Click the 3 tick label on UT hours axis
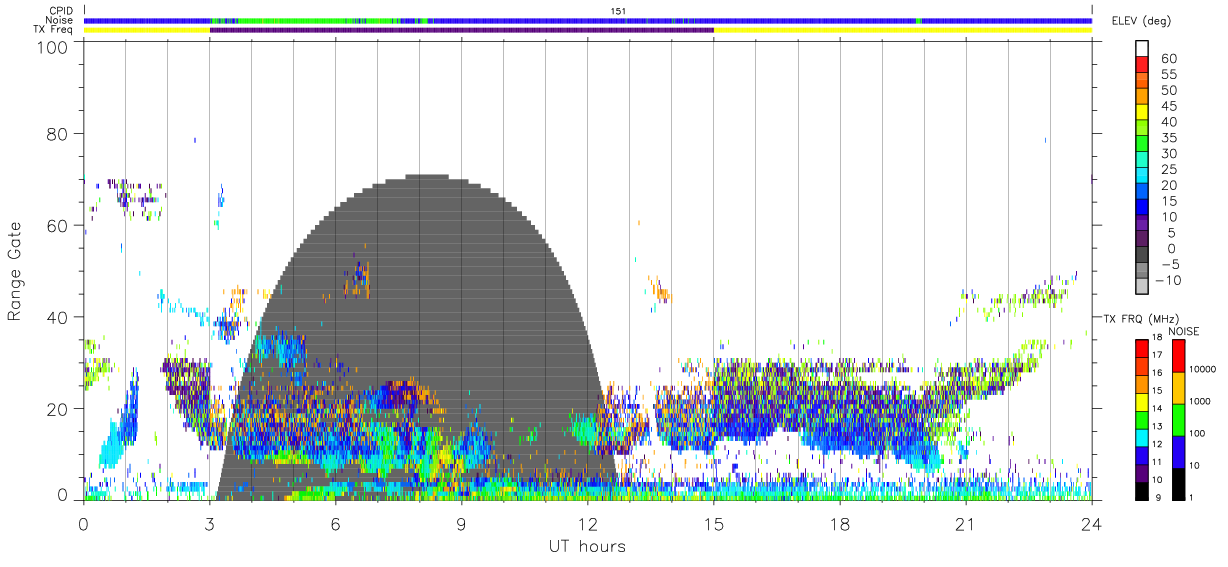The image size is (1228, 567). pyautogui.click(x=209, y=524)
